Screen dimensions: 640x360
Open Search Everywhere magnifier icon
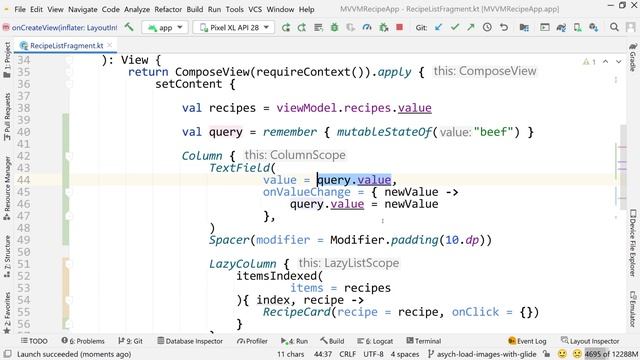614,27
